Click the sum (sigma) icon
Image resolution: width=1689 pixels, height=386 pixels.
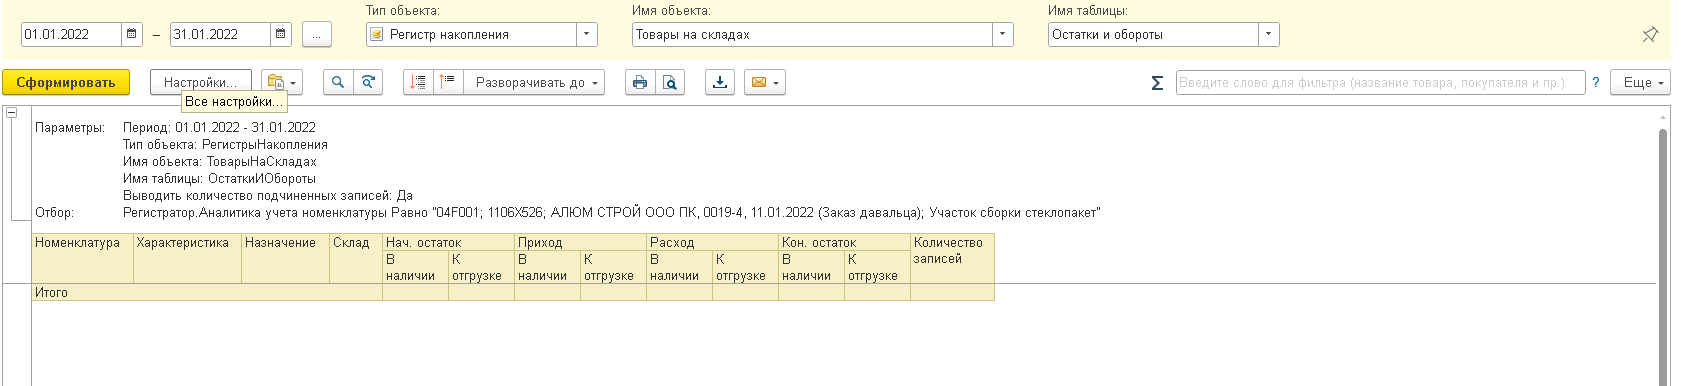coord(1157,83)
